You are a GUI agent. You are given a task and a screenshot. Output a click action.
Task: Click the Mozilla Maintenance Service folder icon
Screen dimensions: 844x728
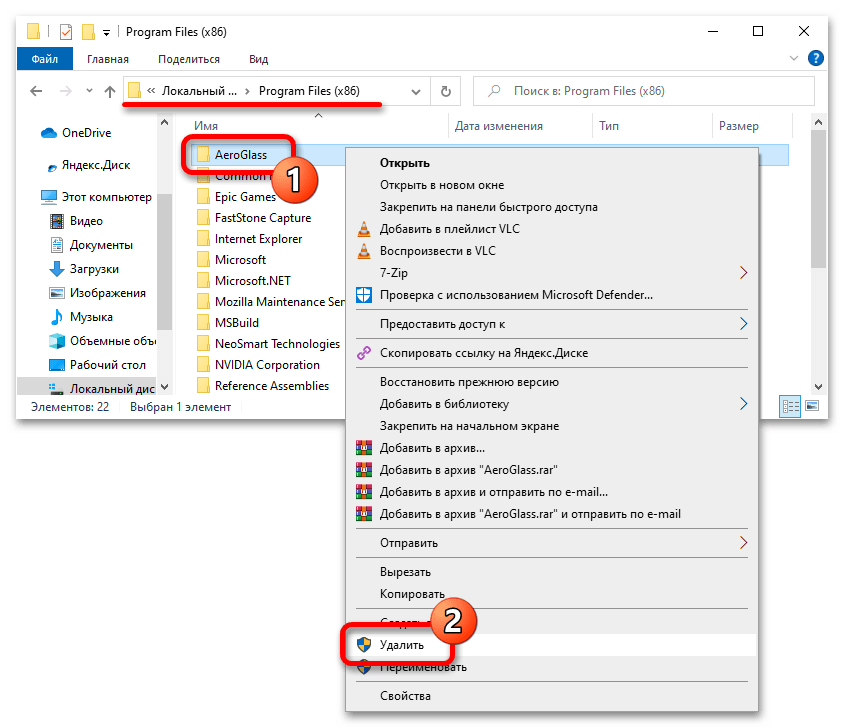pos(203,302)
